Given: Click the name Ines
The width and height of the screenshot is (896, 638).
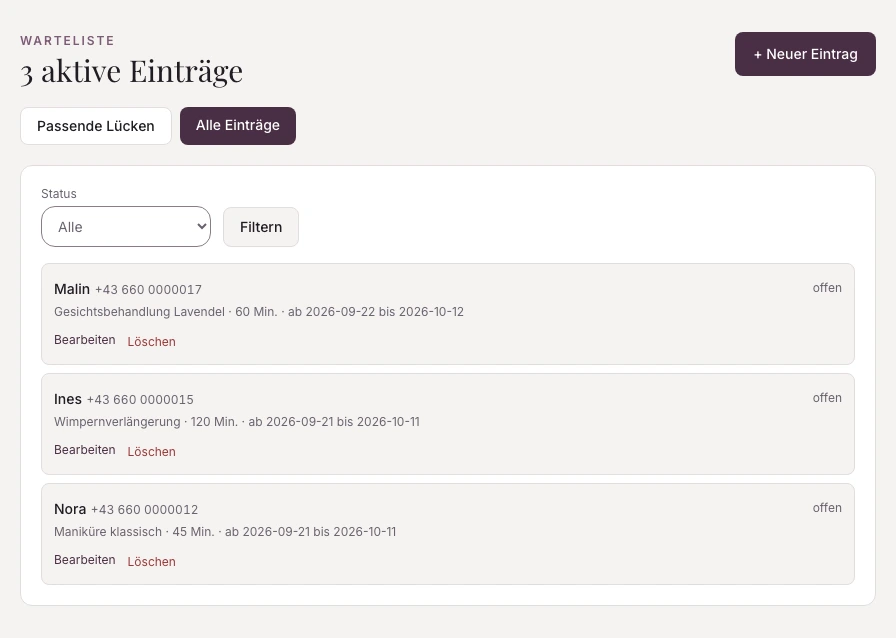Looking at the screenshot, I should [x=68, y=399].
